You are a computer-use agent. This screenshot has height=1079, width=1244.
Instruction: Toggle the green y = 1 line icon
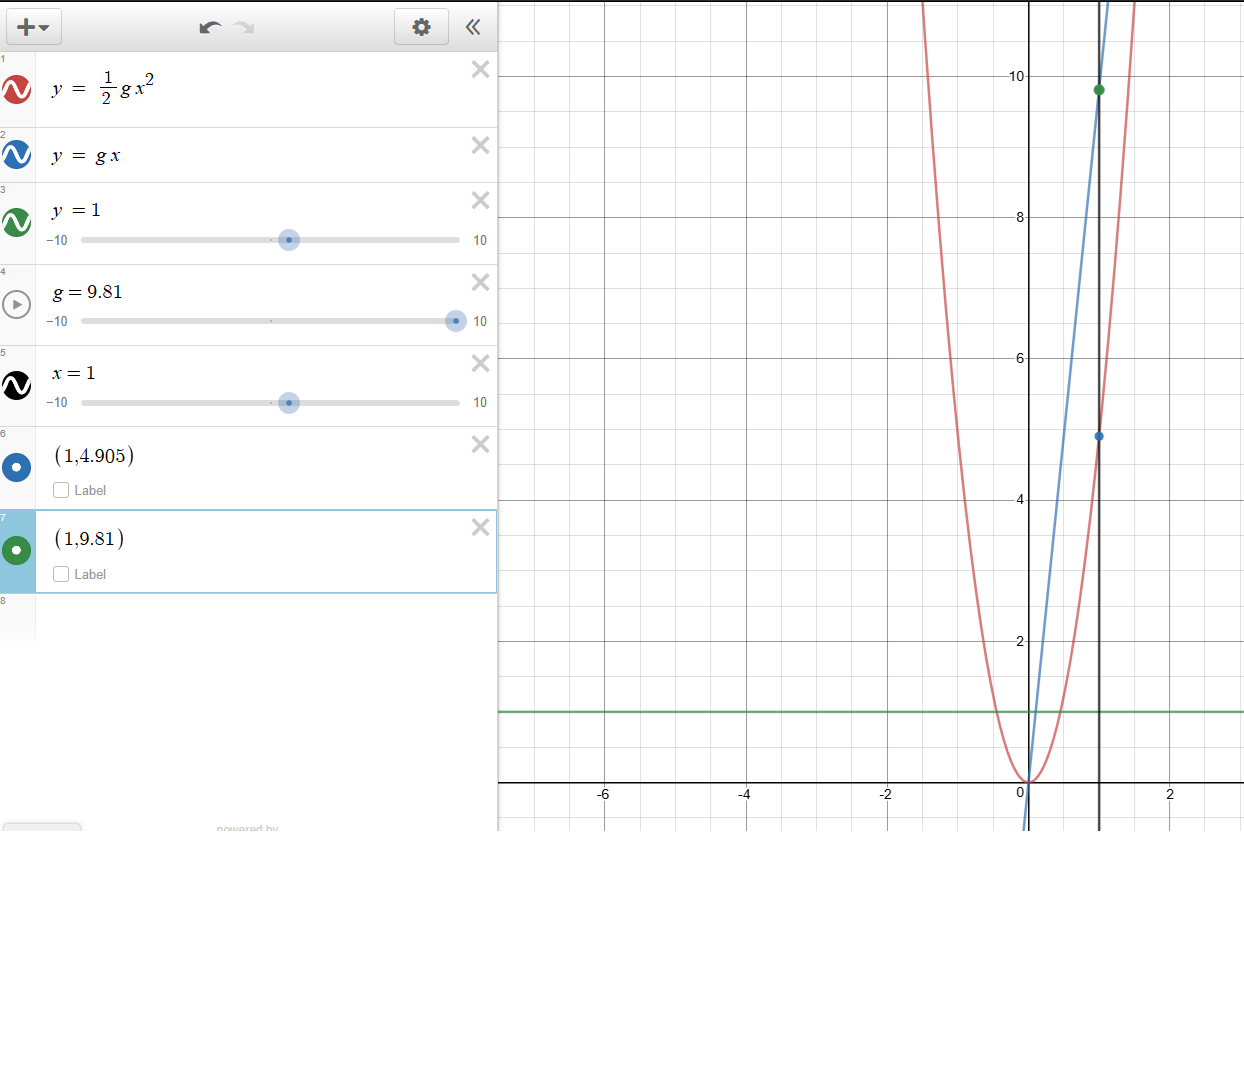point(17,222)
